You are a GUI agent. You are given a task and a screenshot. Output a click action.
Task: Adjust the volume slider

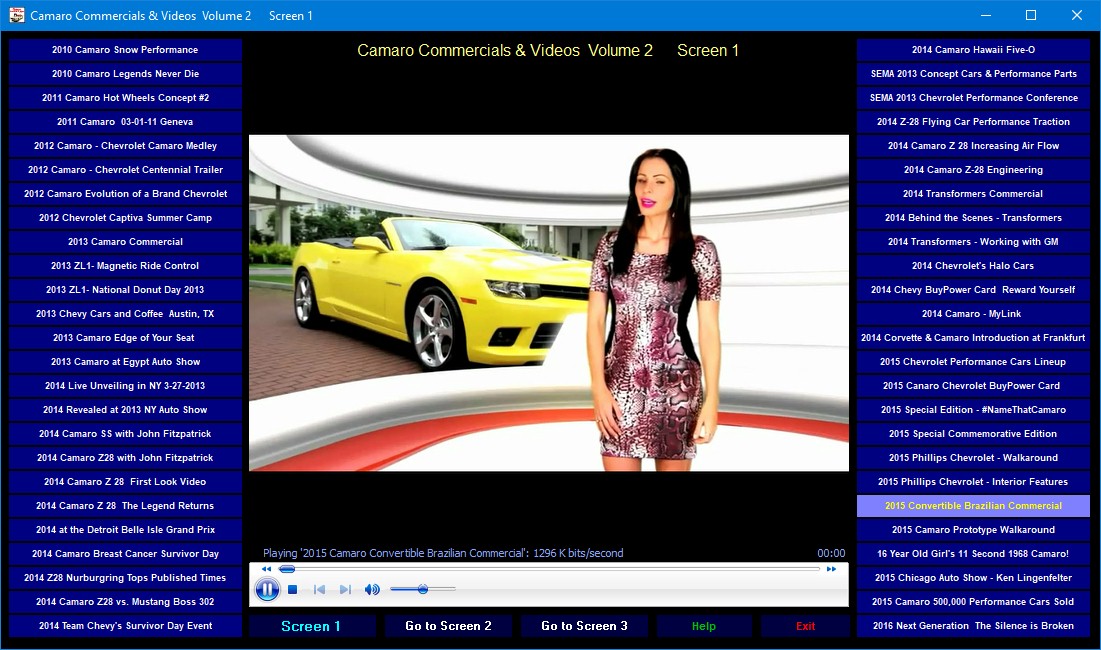coord(423,589)
